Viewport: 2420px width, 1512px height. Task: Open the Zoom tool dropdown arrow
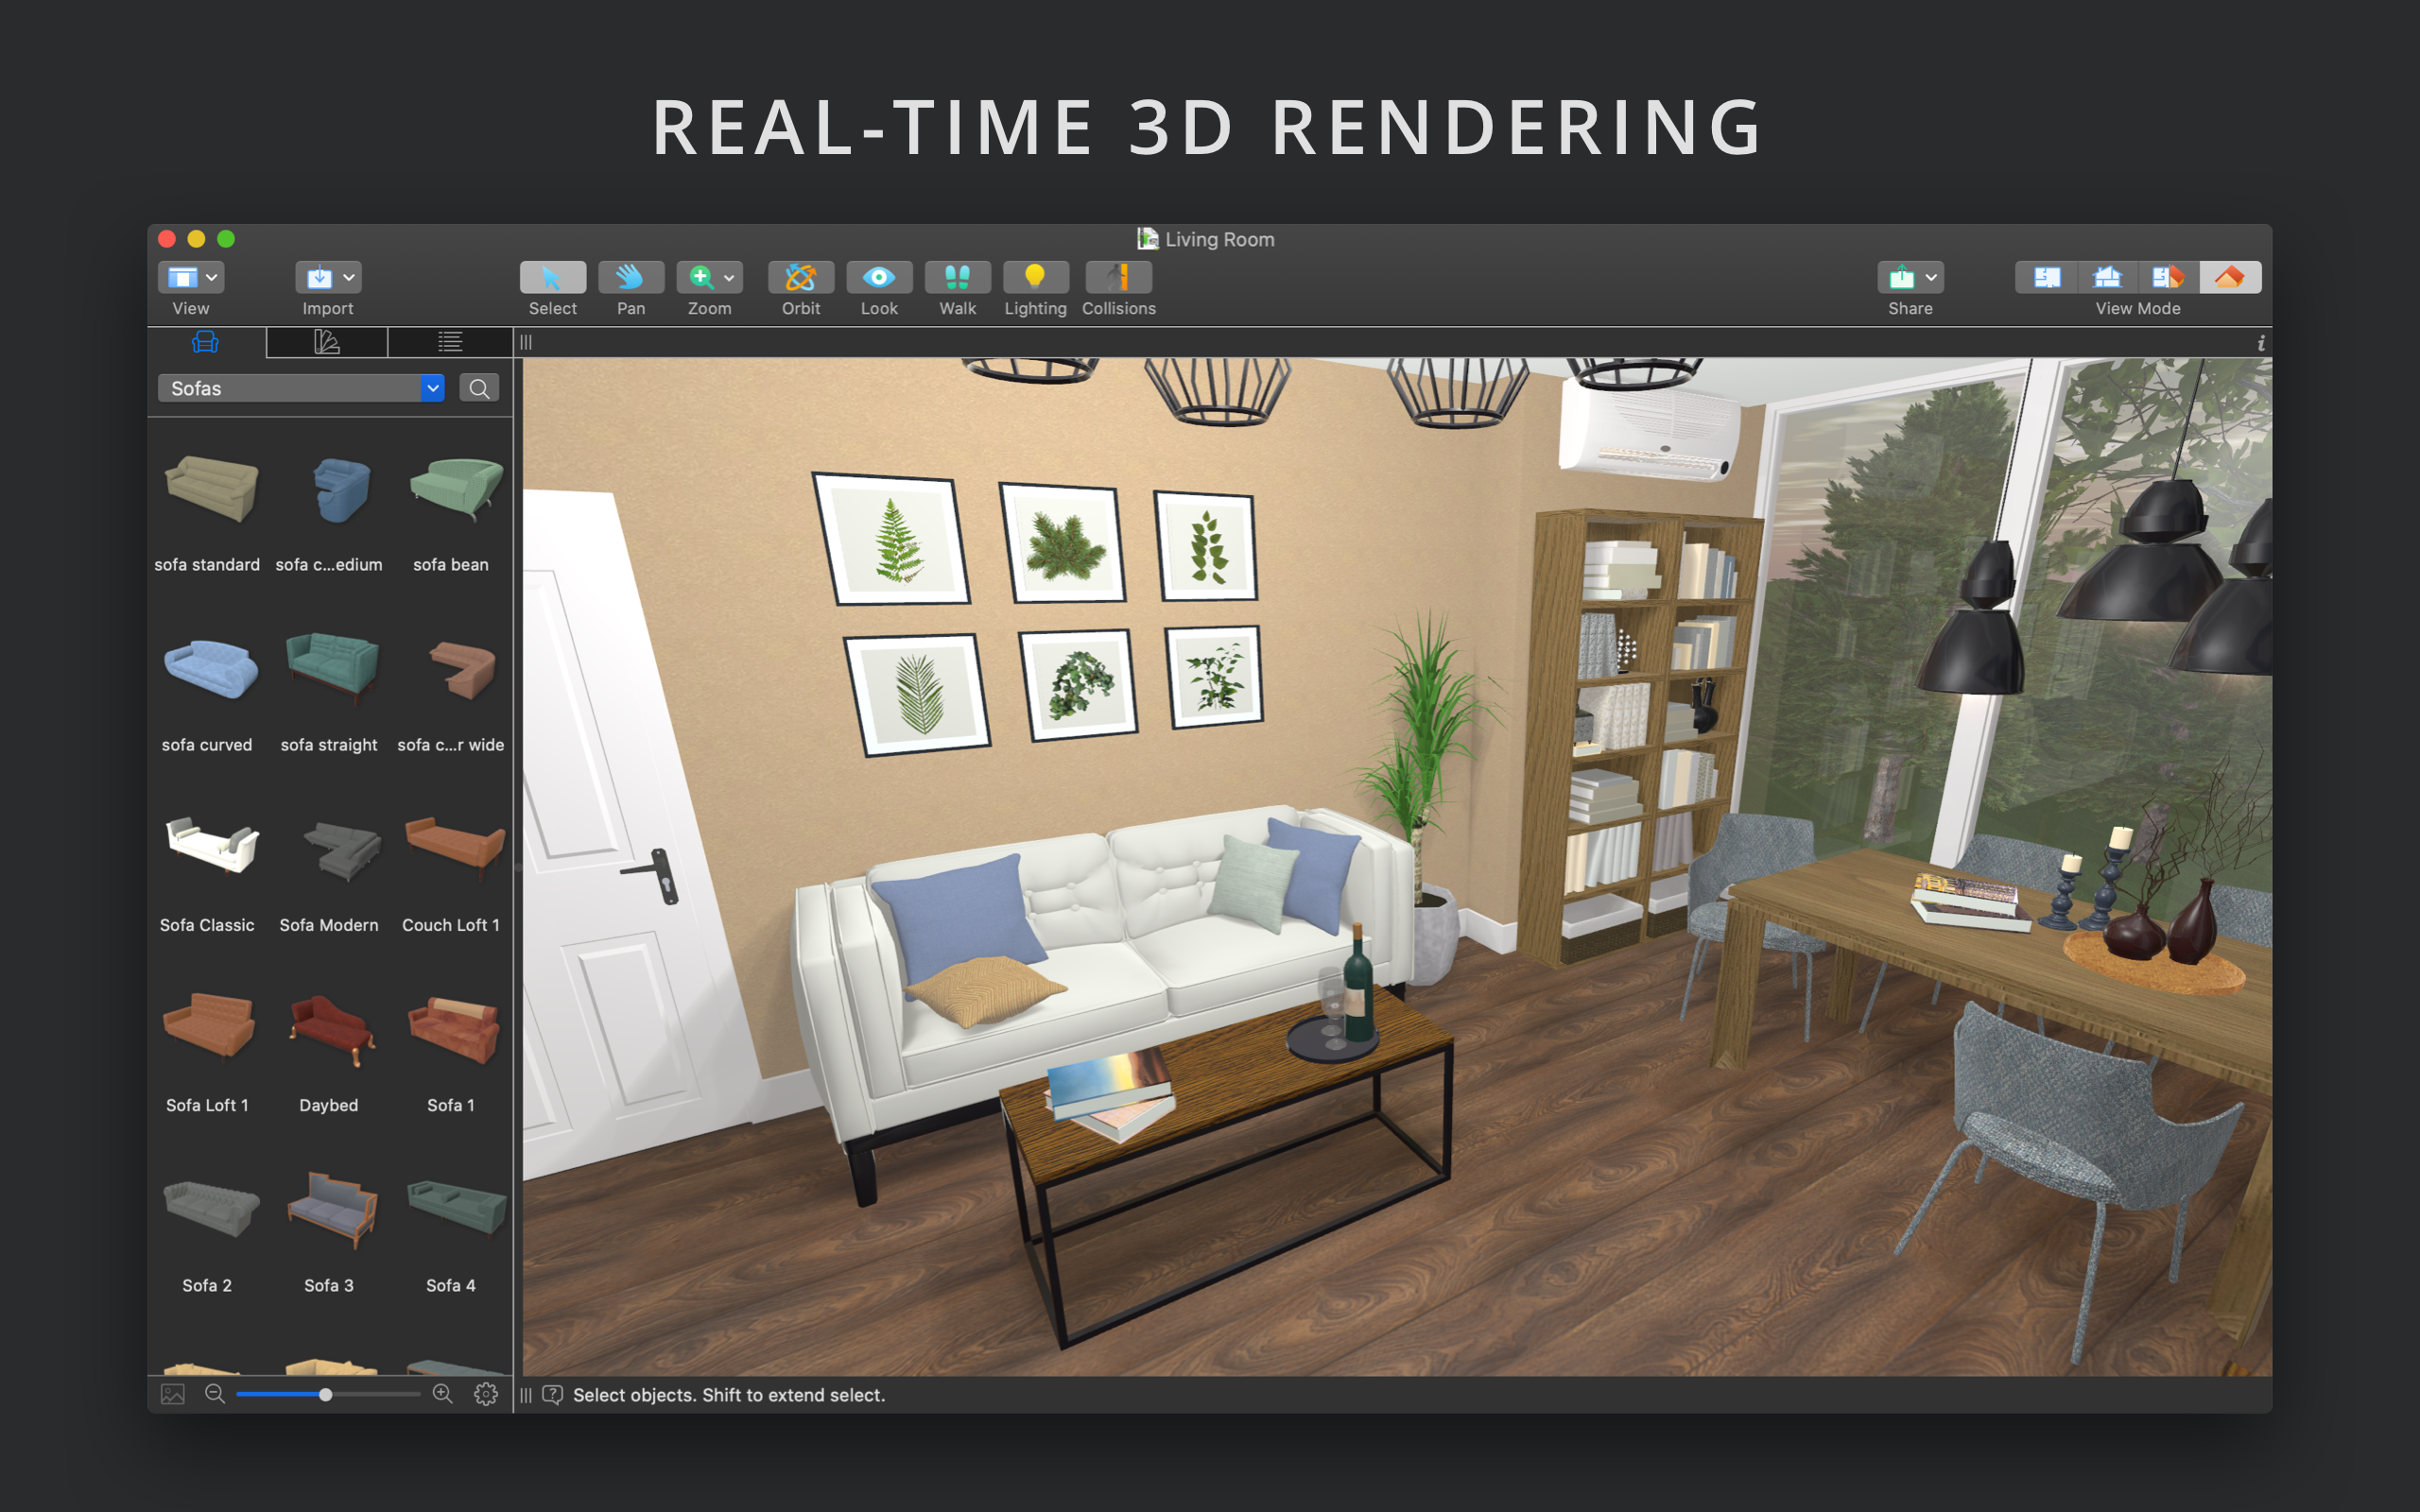729,278
